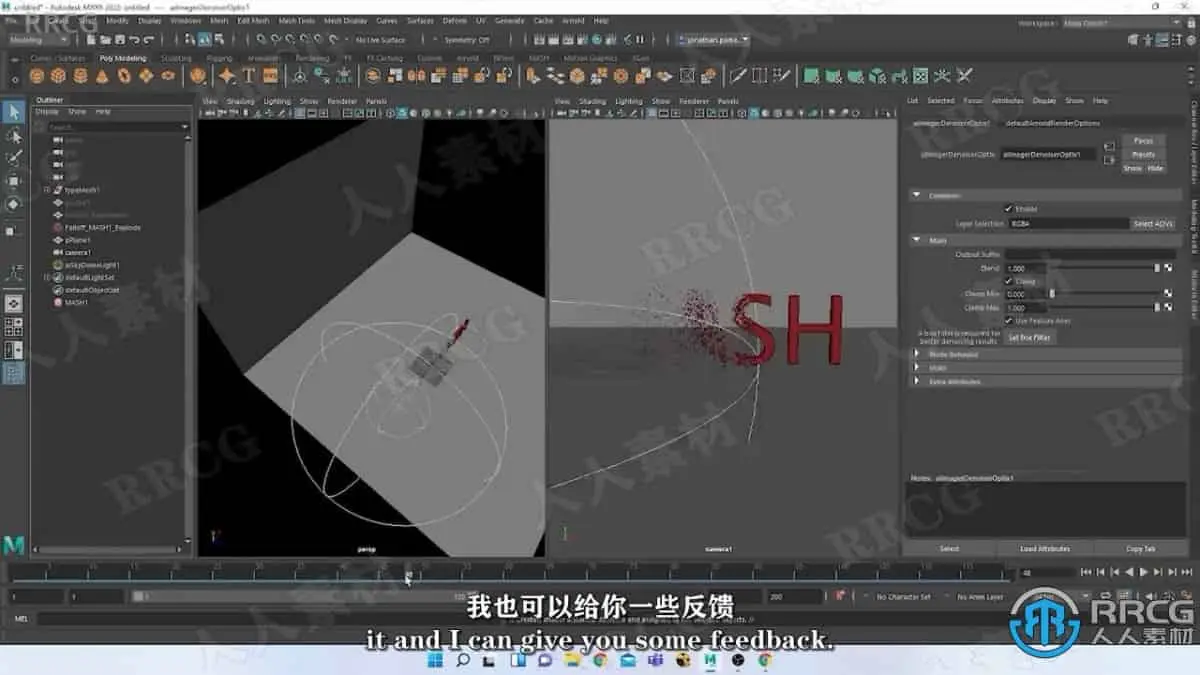1200x675 pixels.
Task: Select the Multi-Cut pencil shelf icon
Action: pos(738,76)
